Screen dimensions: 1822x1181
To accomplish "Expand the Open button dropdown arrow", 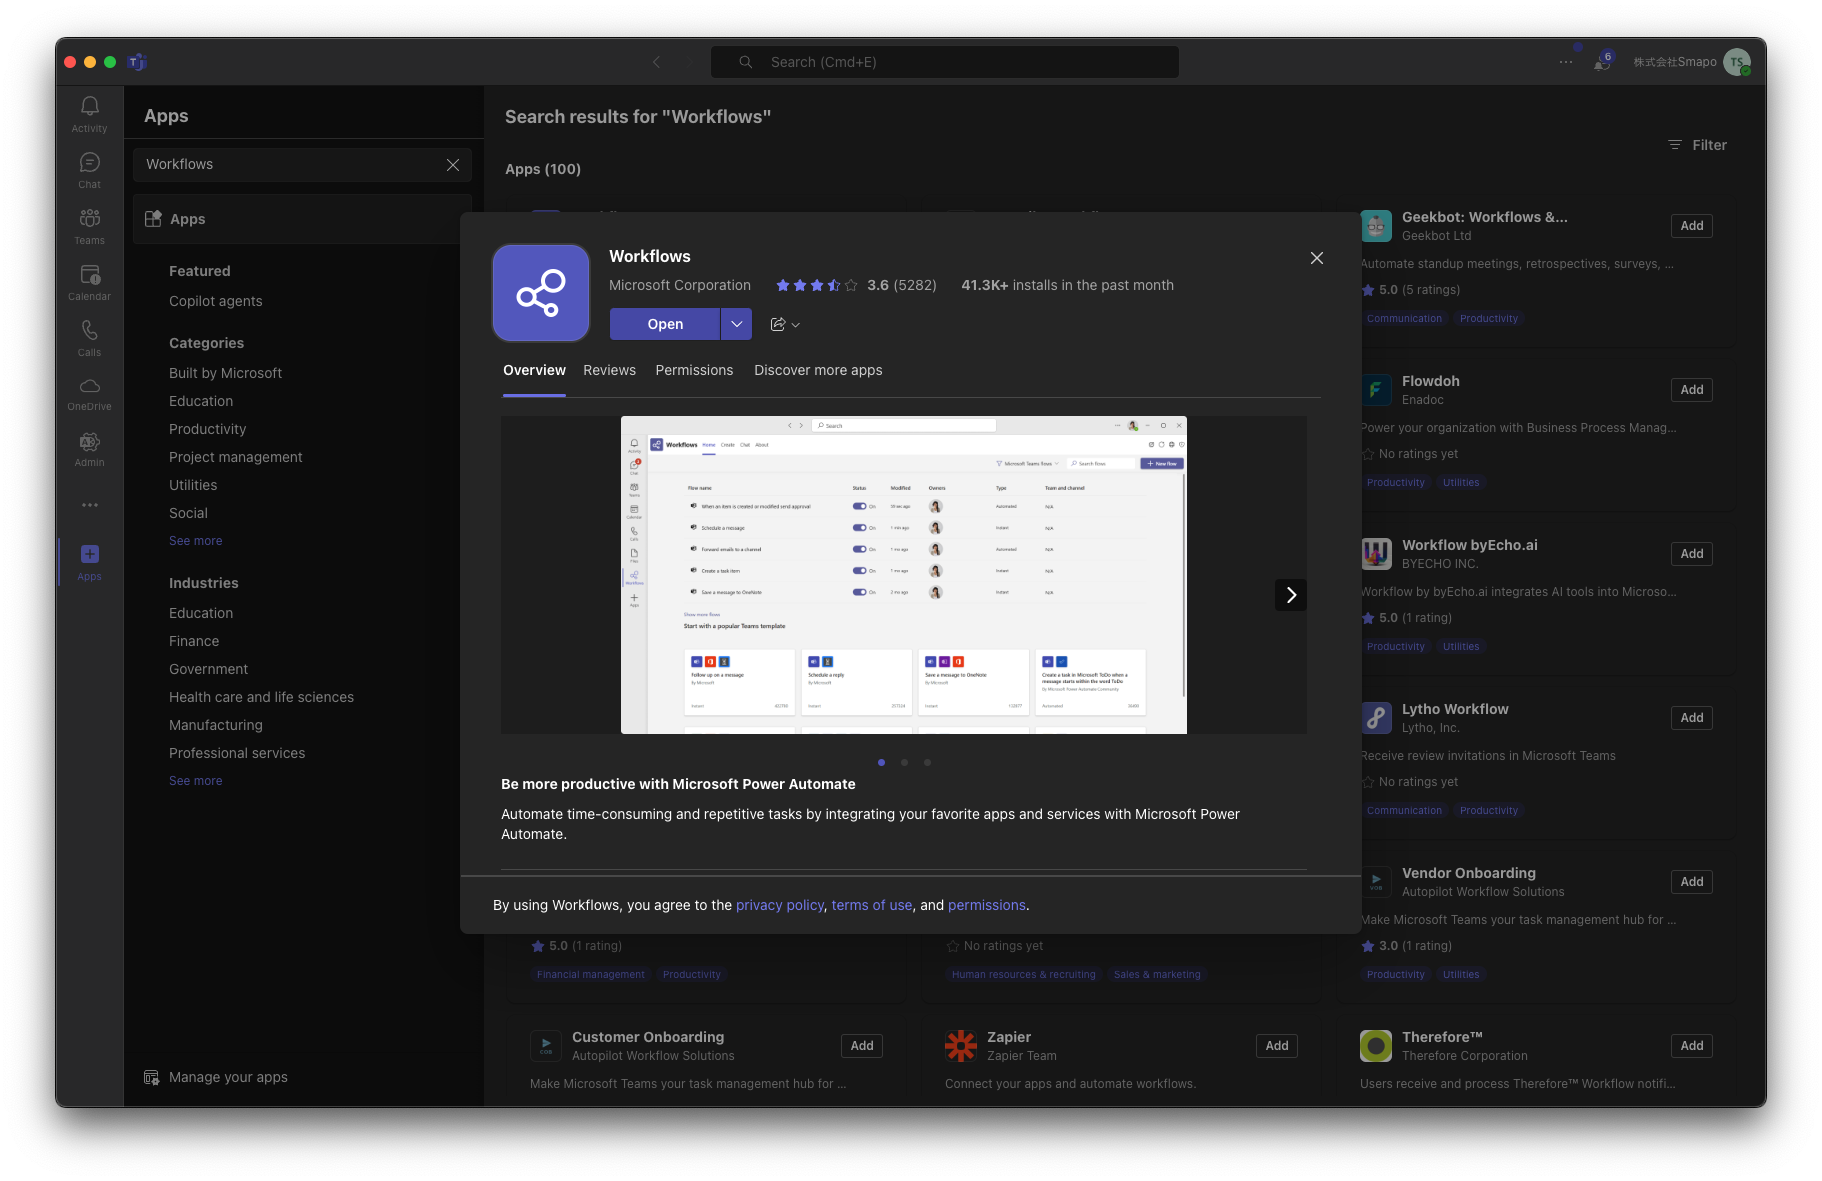I will [736, 324].
